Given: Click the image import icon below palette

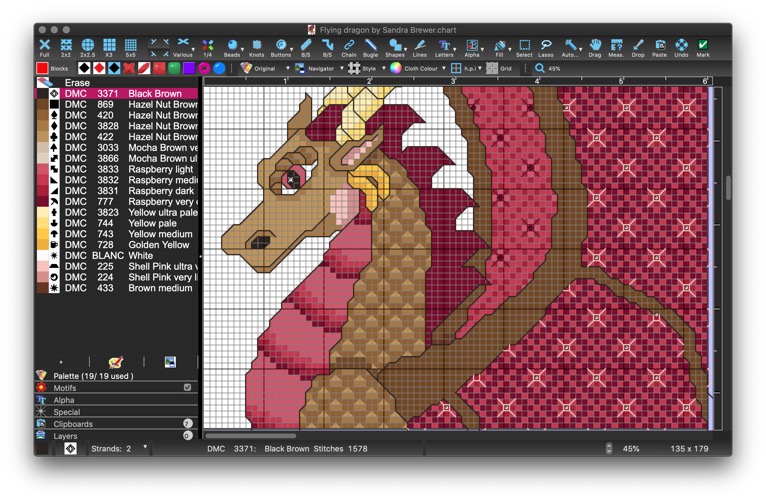Looking at the screenshot, I should pos(170,362).
